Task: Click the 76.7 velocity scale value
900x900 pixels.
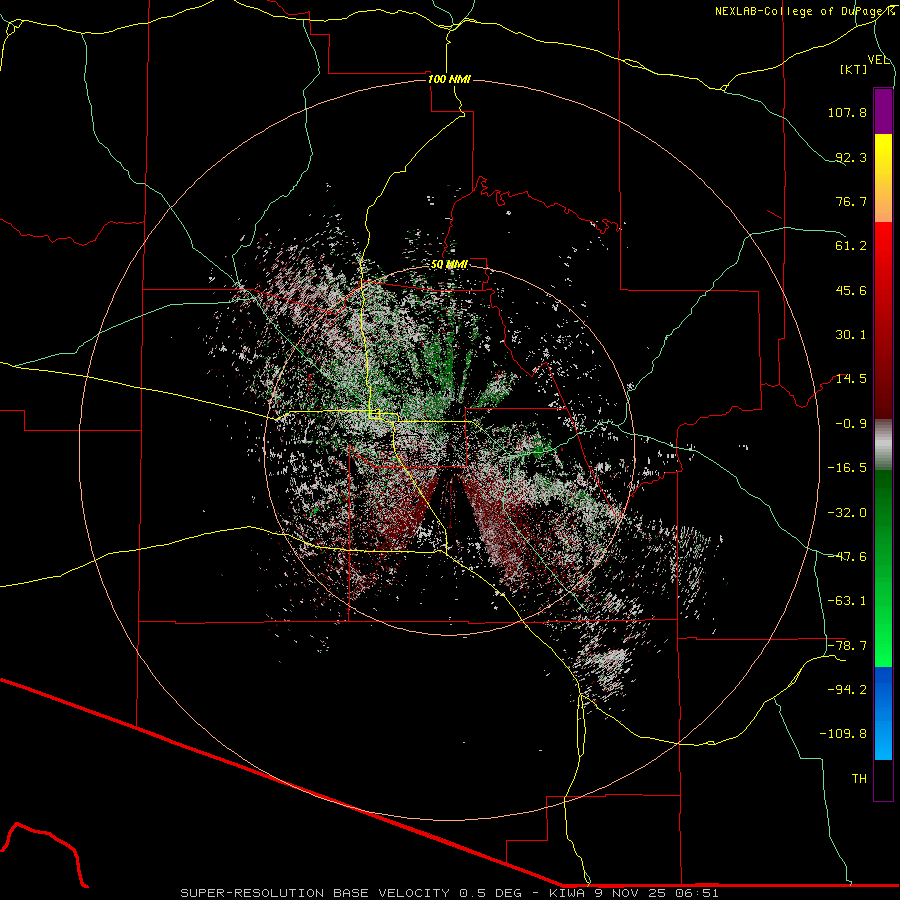Action: (851, 201)
